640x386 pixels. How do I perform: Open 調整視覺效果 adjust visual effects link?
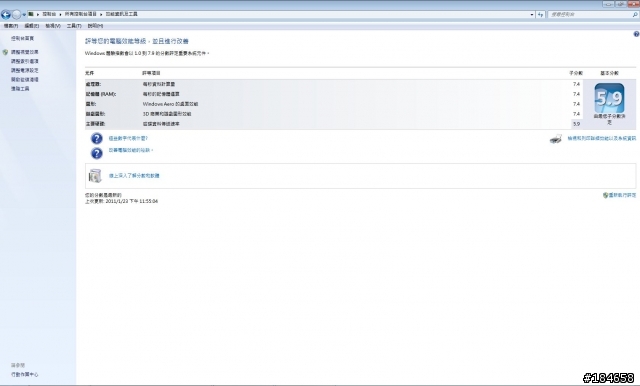(24, 52)
